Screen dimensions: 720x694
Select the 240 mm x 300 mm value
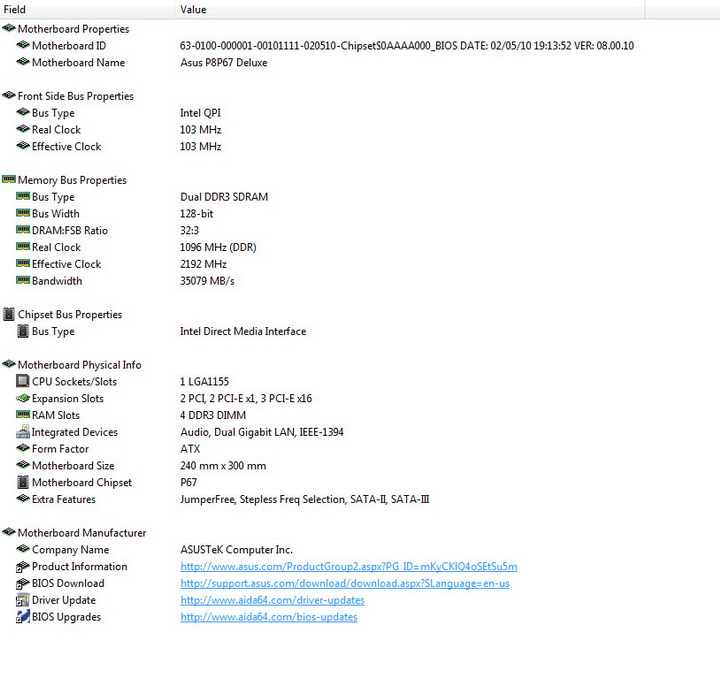223,466
